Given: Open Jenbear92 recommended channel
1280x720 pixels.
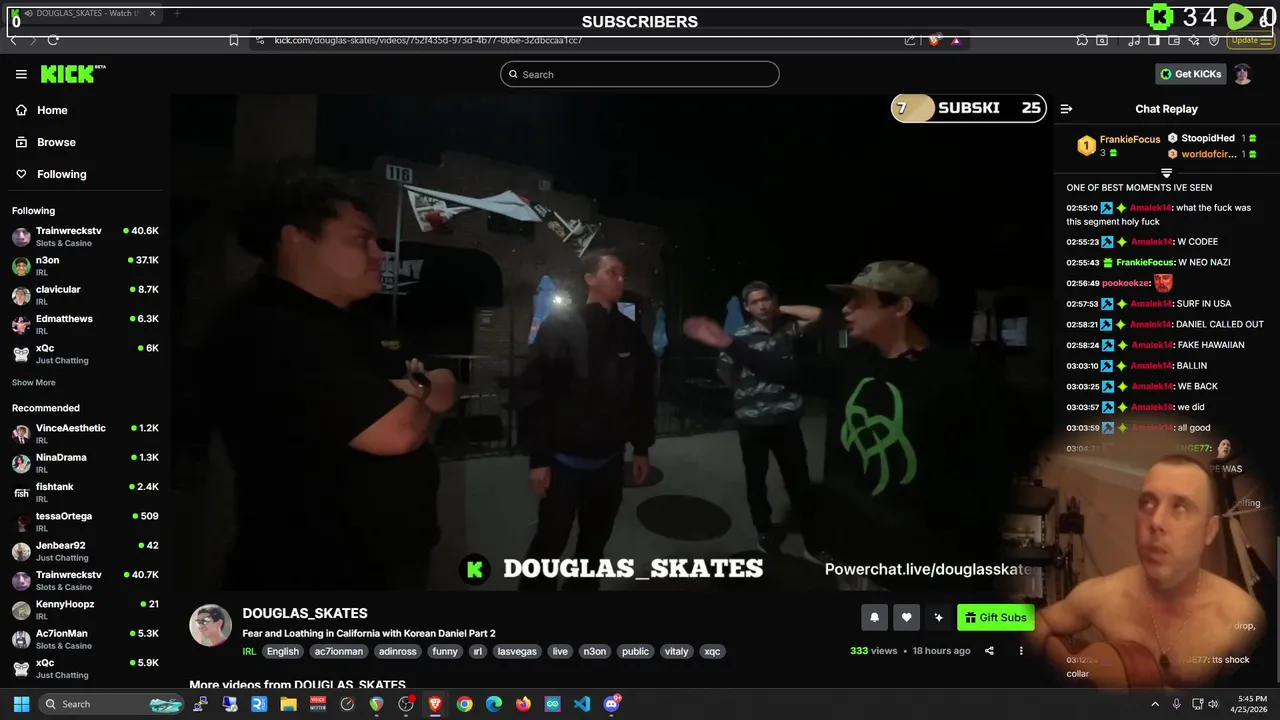Looking at the screenshot, I should [x=85, y=551].
